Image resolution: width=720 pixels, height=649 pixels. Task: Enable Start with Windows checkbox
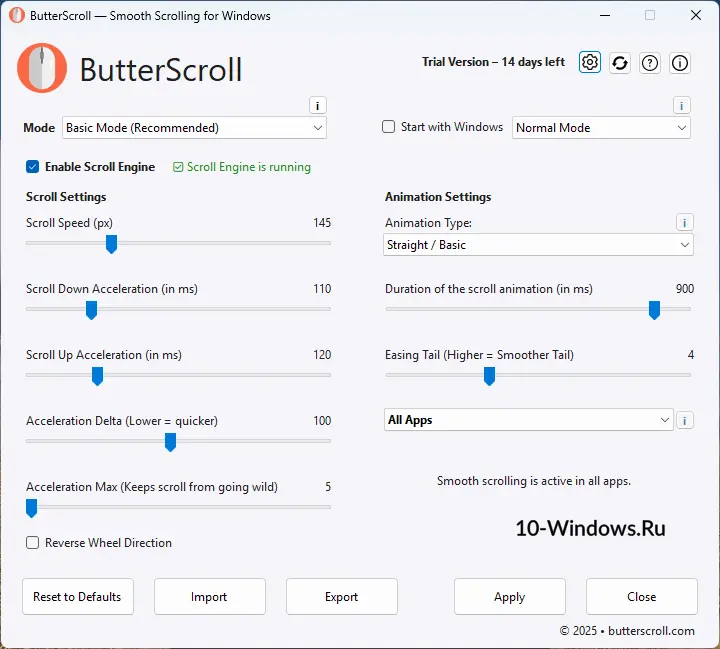[388, 127]
